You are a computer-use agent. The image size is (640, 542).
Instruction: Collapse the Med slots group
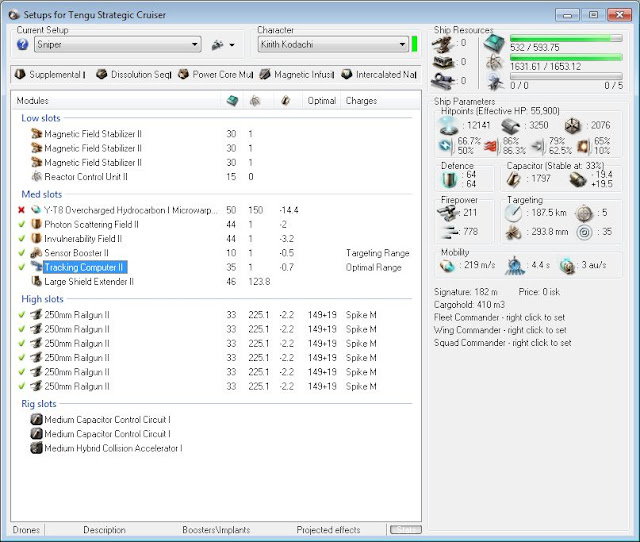click(x=42, y=194)
